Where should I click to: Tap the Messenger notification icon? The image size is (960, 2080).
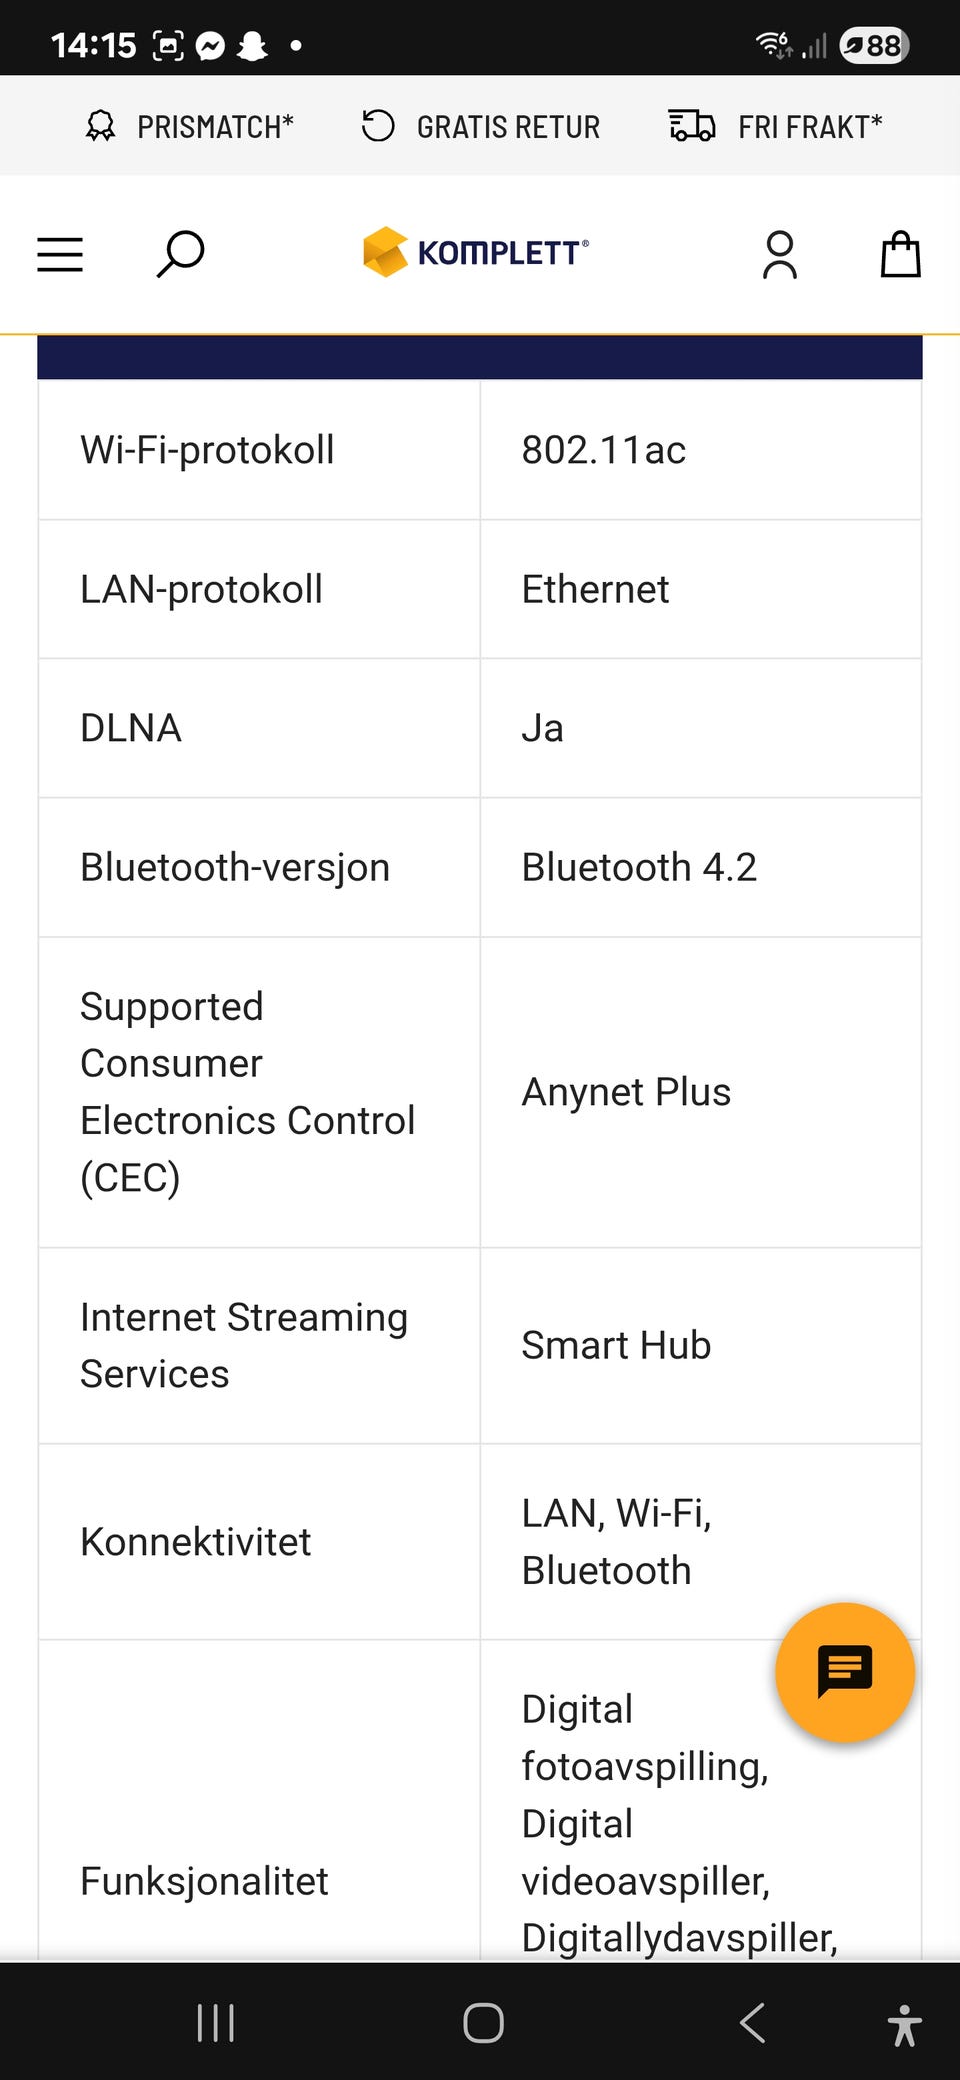(210, 46)
